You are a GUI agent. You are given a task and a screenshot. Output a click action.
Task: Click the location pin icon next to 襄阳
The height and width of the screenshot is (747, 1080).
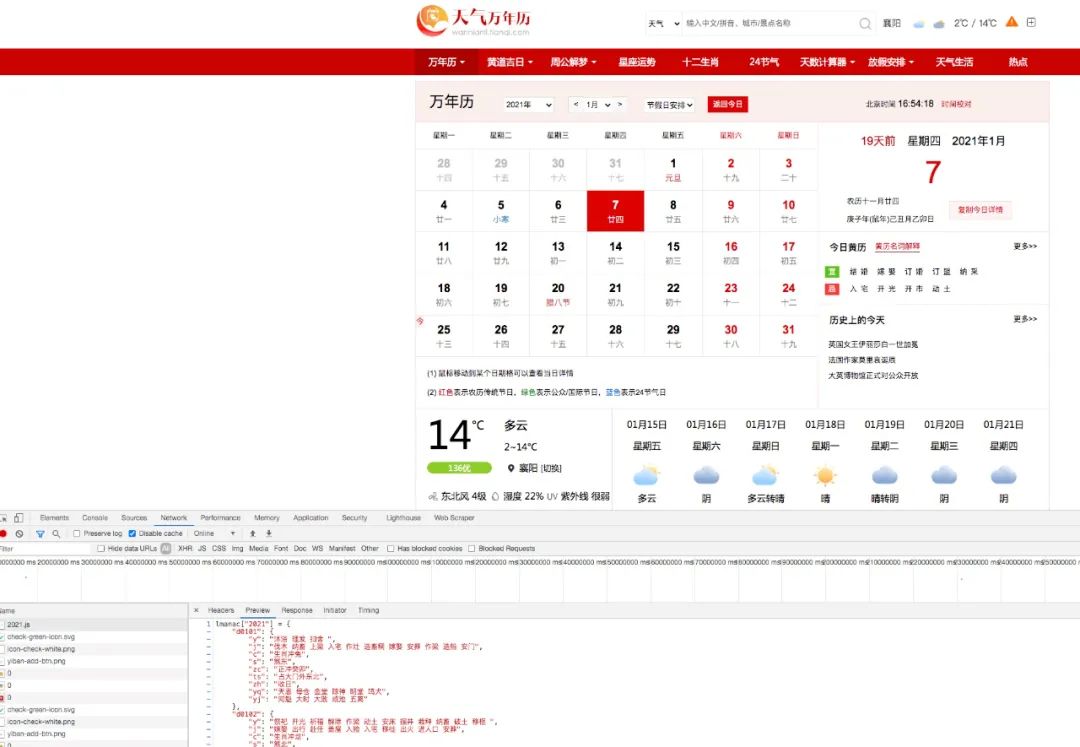[x=511, y=468]
